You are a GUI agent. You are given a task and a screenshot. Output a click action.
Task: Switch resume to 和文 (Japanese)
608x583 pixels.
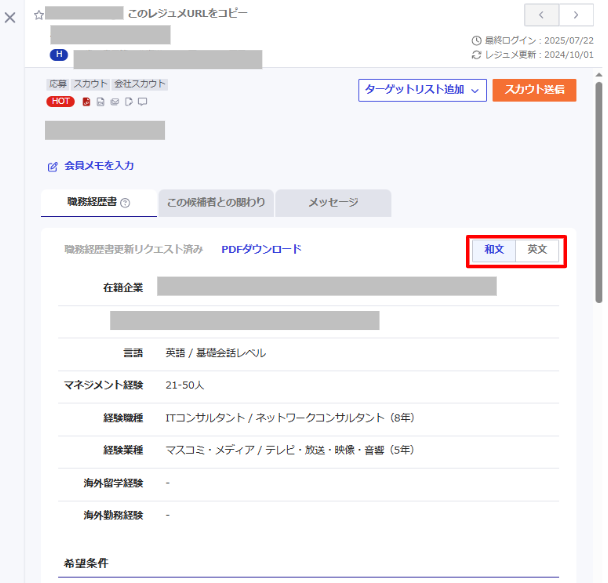pos(494,250)
